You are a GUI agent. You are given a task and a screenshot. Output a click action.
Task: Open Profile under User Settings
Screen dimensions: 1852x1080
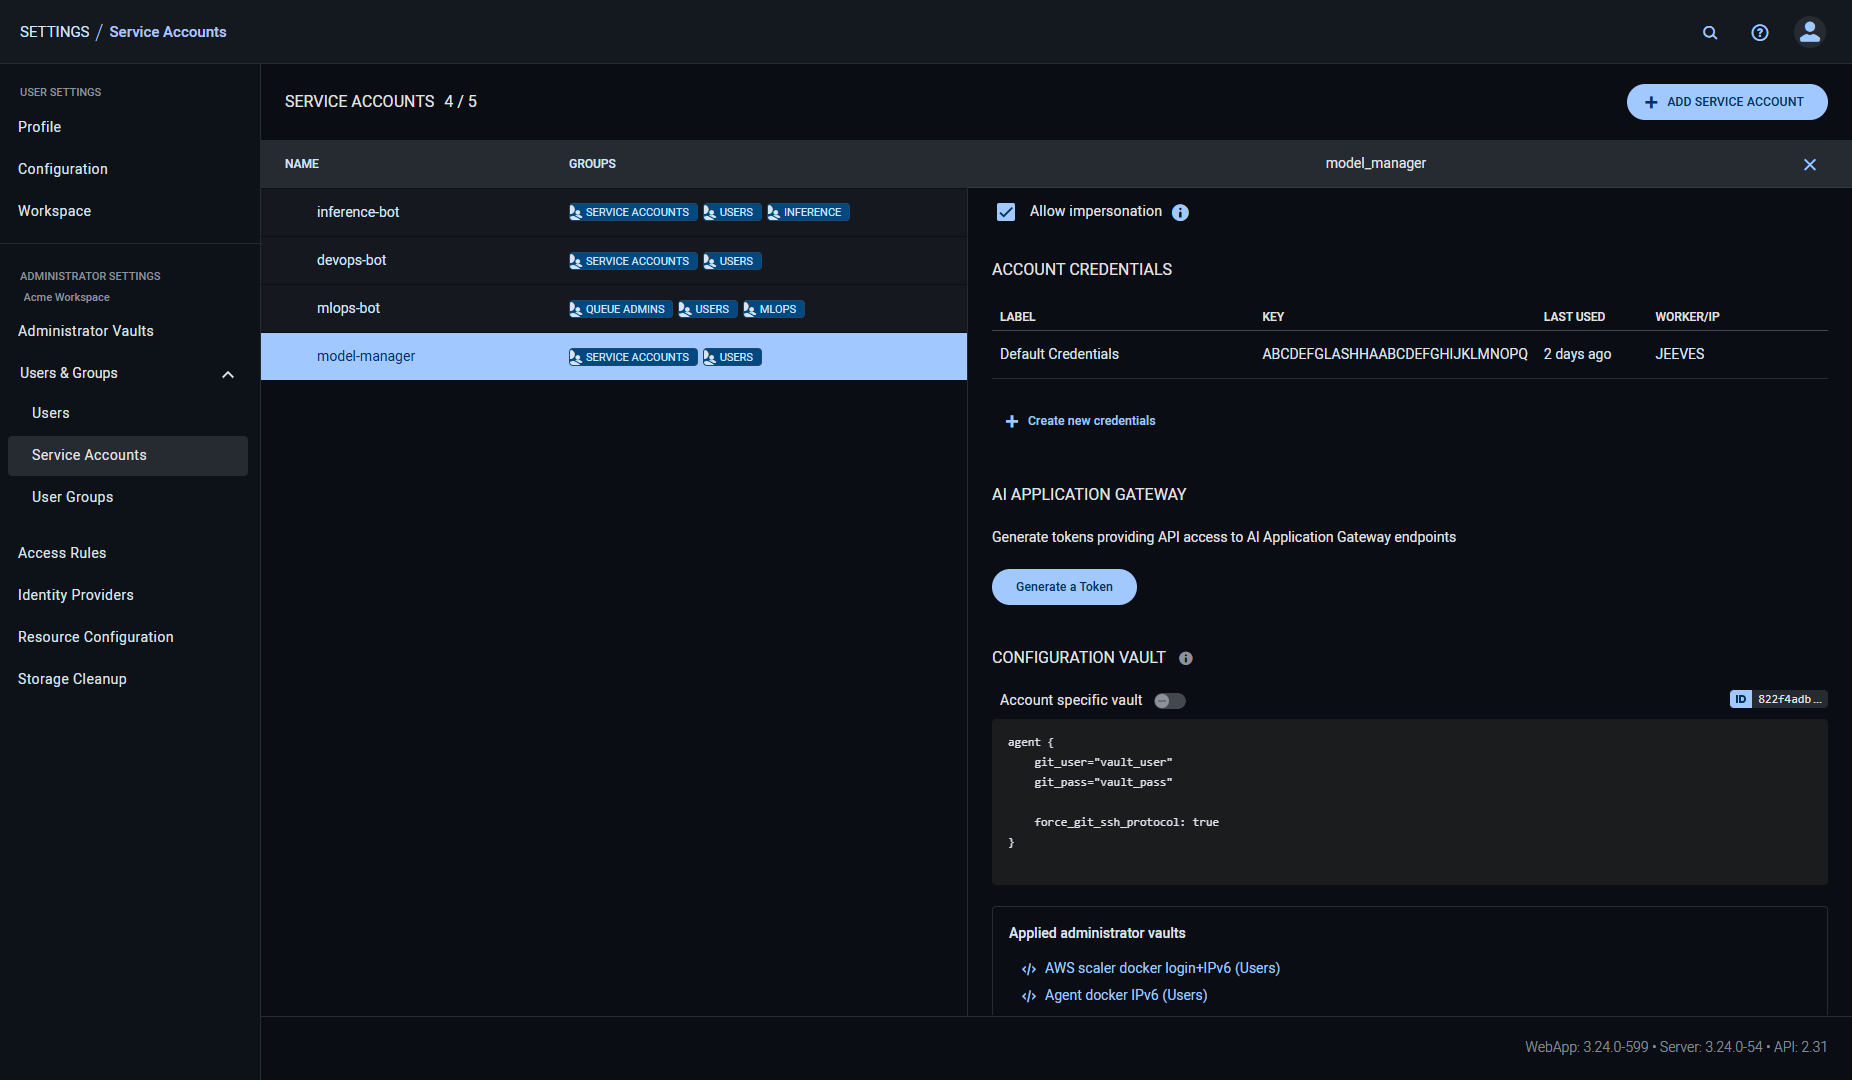39,127
